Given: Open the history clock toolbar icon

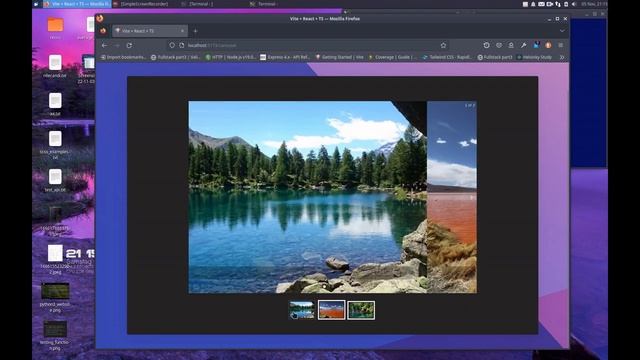Looking at the screenshot, I should [487, 45].
